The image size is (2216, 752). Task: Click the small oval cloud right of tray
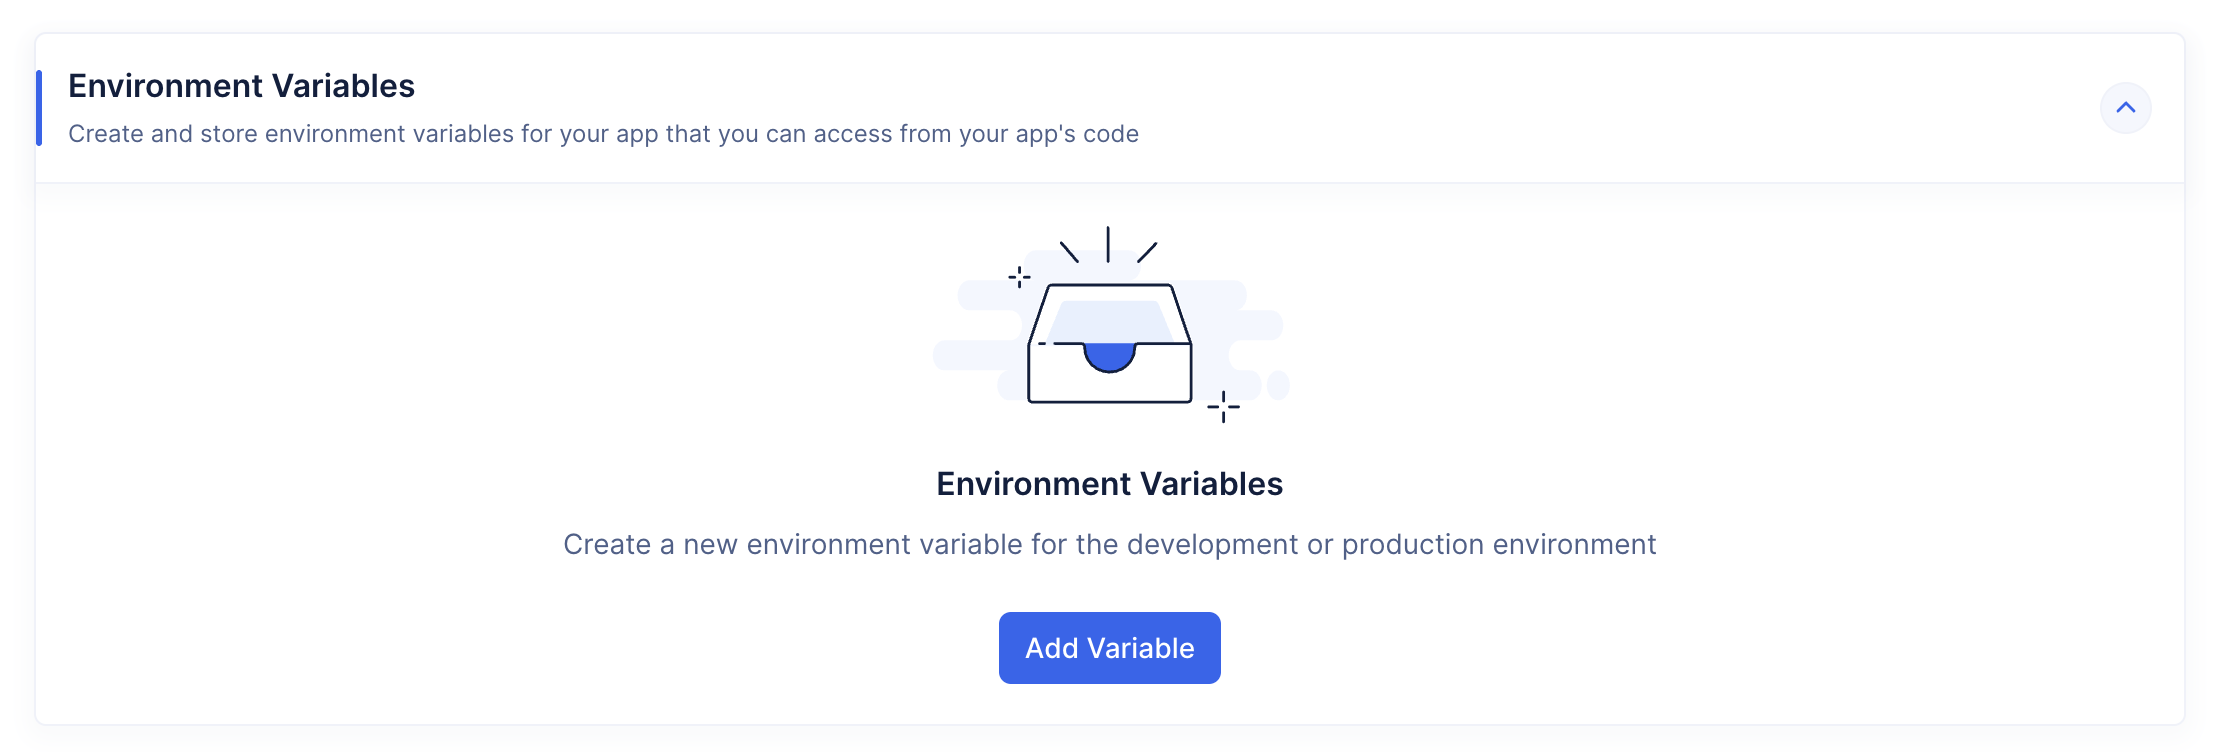click(1278, 384)
